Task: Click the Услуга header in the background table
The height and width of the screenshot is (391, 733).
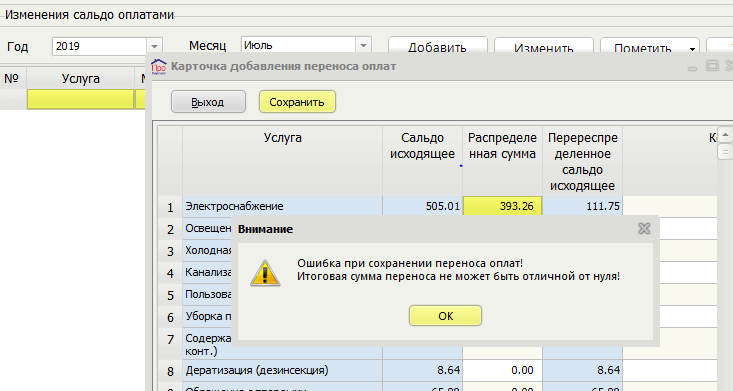Action: tap(80, 79)
